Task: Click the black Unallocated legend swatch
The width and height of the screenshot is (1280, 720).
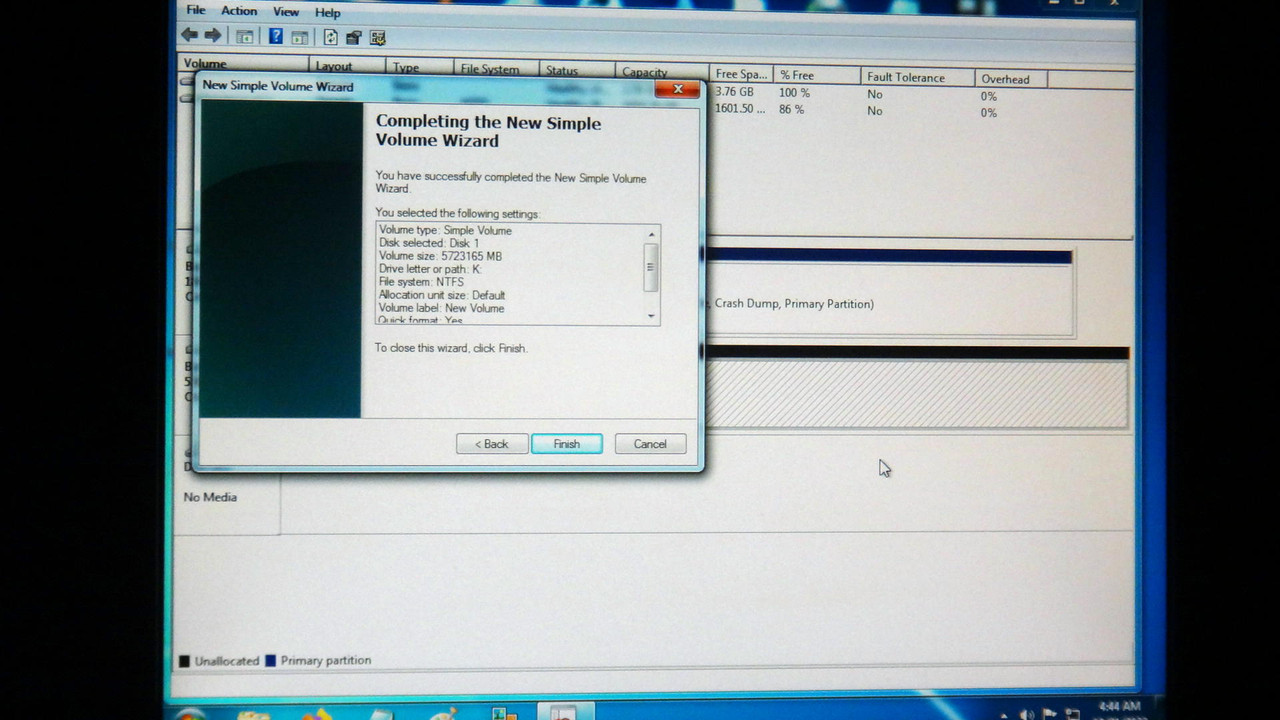Action: (x=184, y=661)
